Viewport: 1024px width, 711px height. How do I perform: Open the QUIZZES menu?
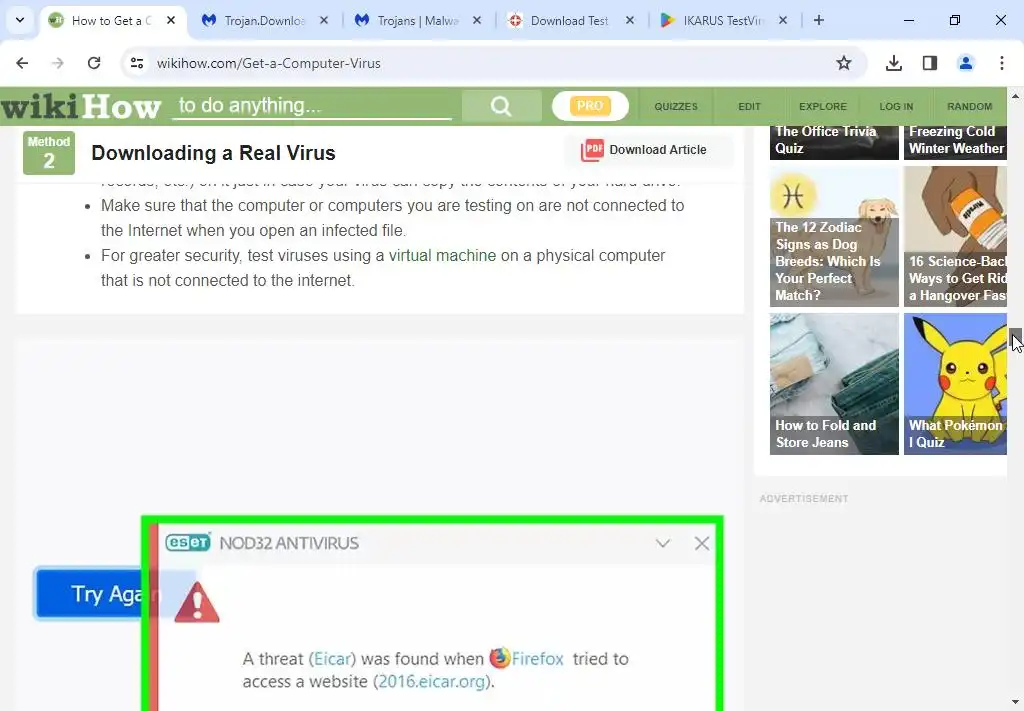676,106
